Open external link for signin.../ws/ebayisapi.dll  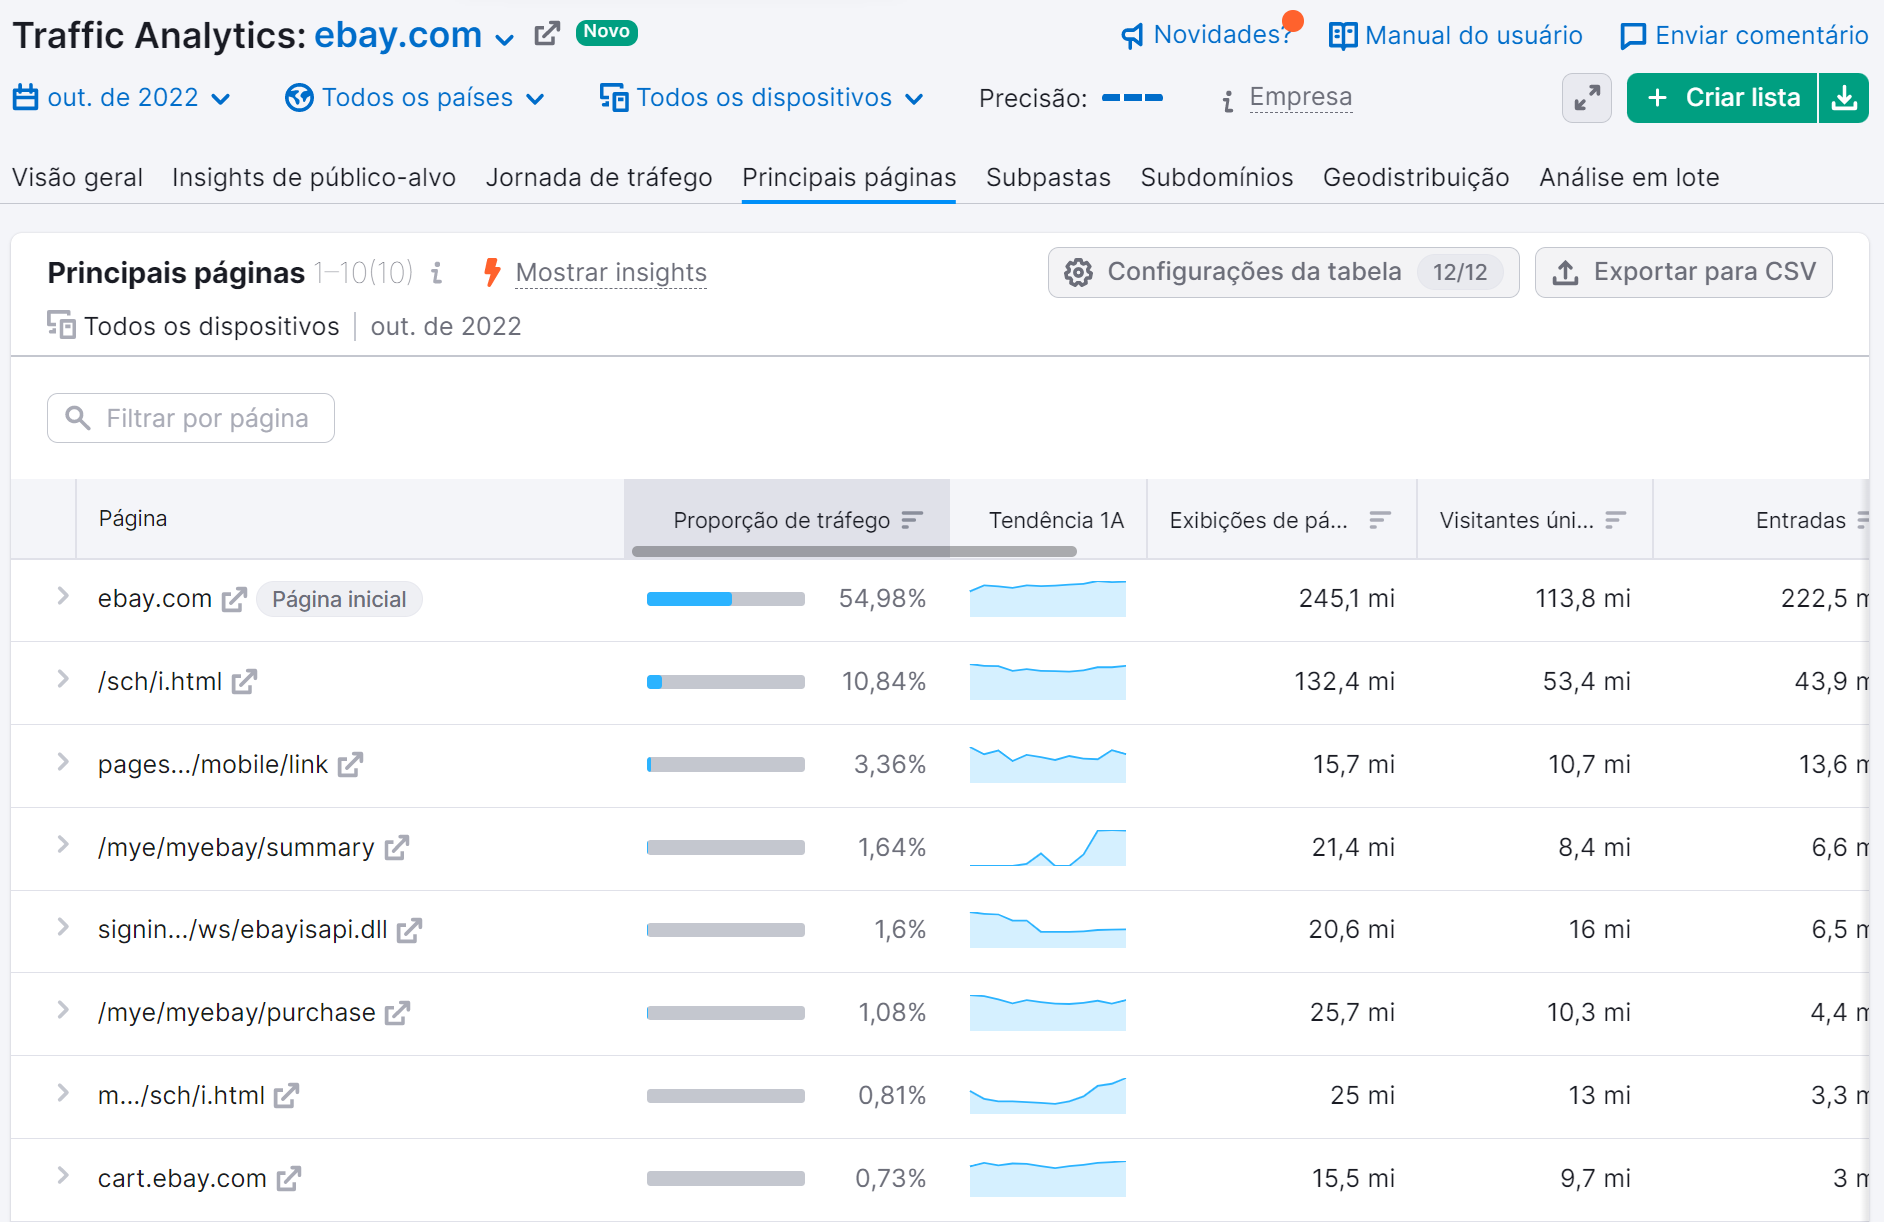tap(409, 930)
